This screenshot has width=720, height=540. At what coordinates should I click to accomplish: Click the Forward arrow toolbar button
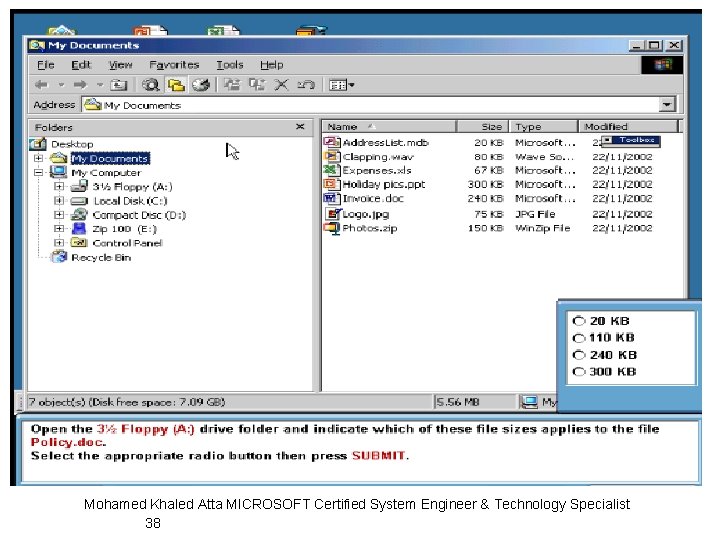coord(80,84)
